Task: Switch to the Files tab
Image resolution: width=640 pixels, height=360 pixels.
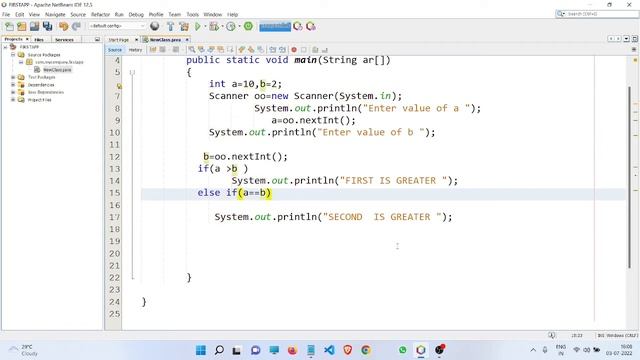Action: click(x=39, y=40)
